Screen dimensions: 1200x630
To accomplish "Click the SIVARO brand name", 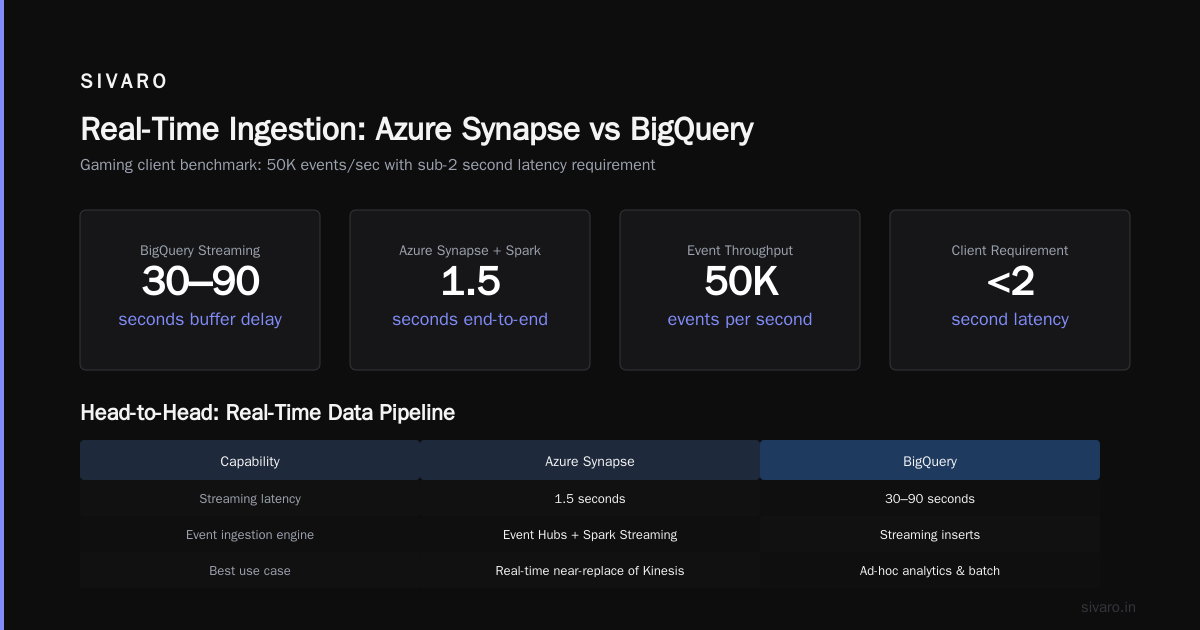I will coord(124,82).
